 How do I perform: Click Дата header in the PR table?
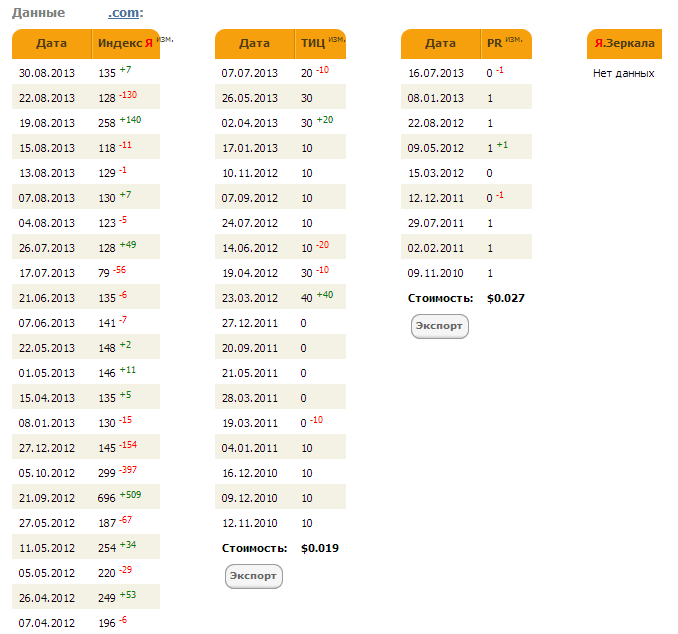click(x=440, y=44)
